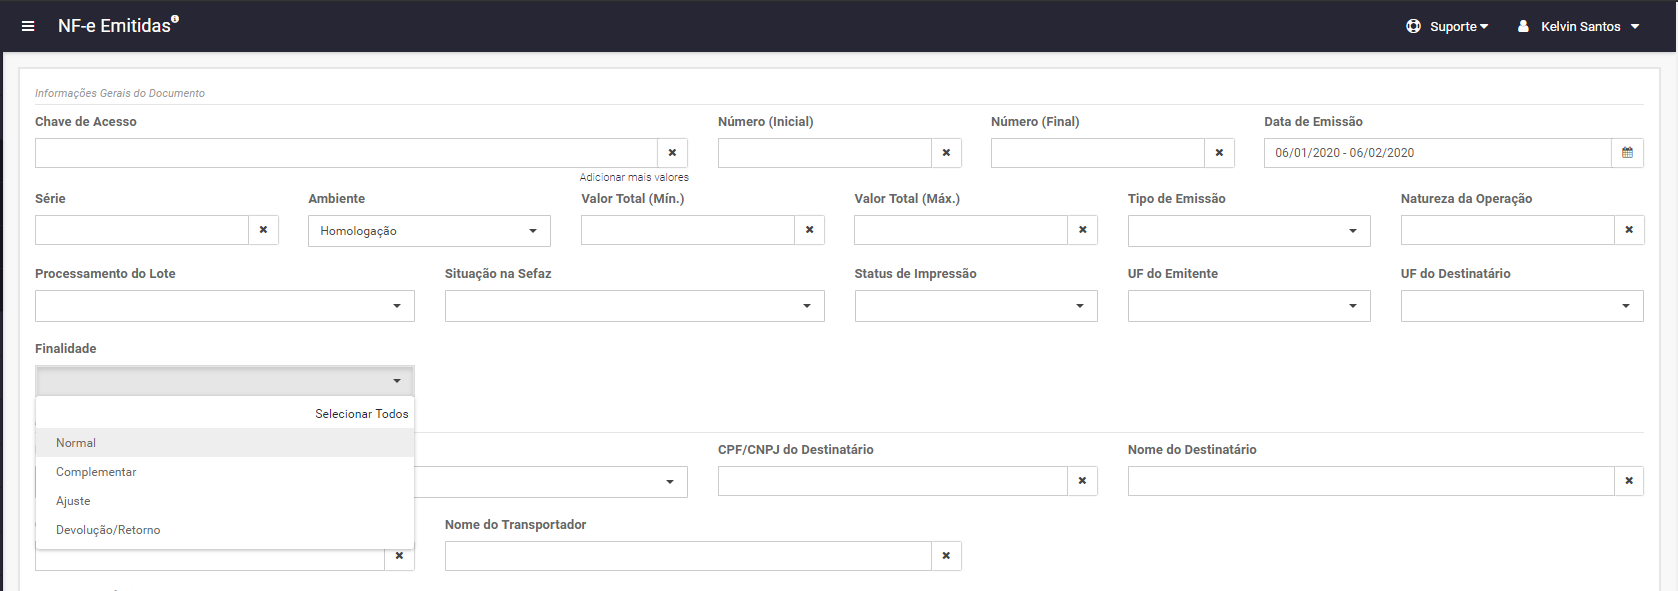The image size is (1678, 591).
Task: Clear the Número (Inicial) field
Action: [946, 153]
